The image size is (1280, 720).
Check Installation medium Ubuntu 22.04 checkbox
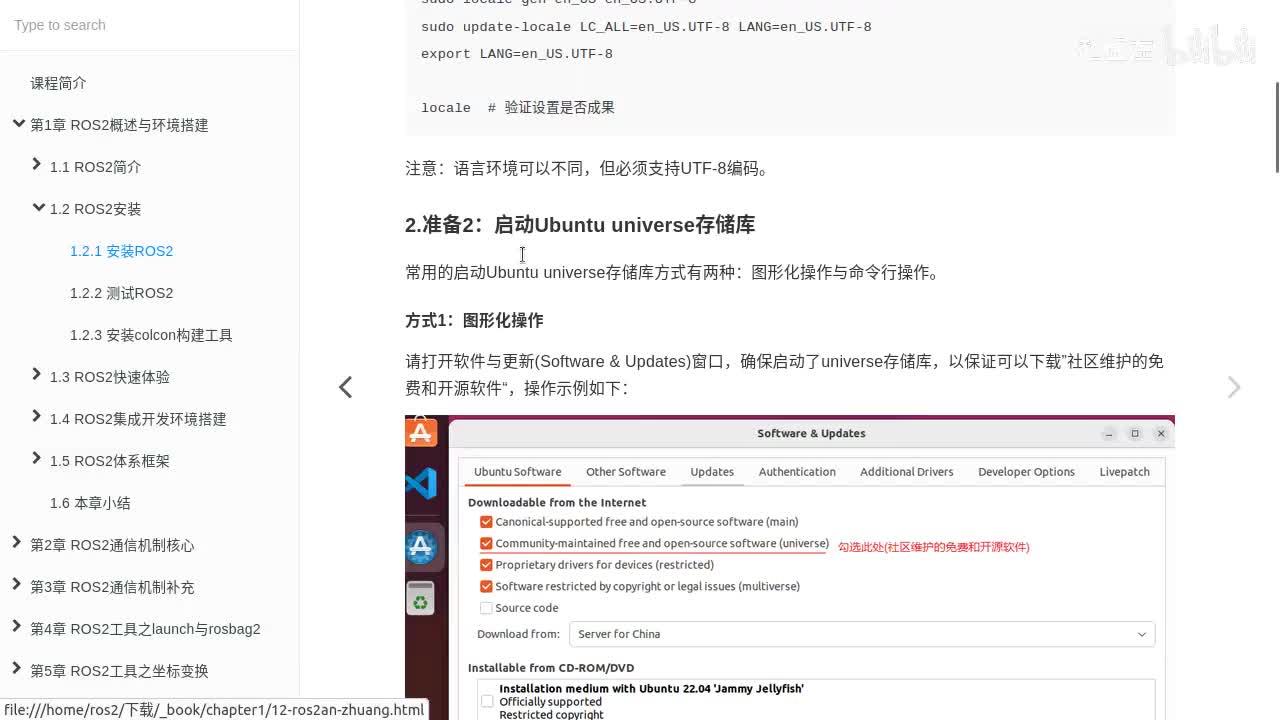click(x=487, y=701)
